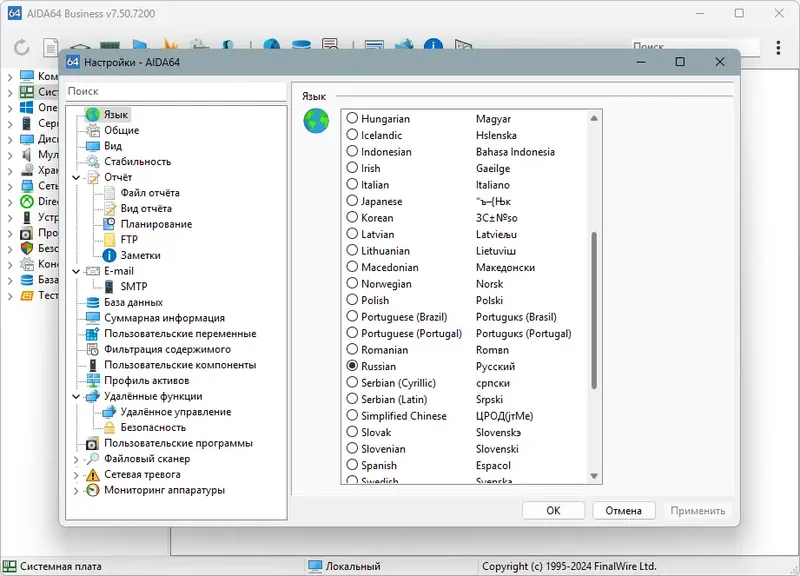Viewport: 800px width, 576px height.
Task: Click the OK button
Action: click(554, 510)
